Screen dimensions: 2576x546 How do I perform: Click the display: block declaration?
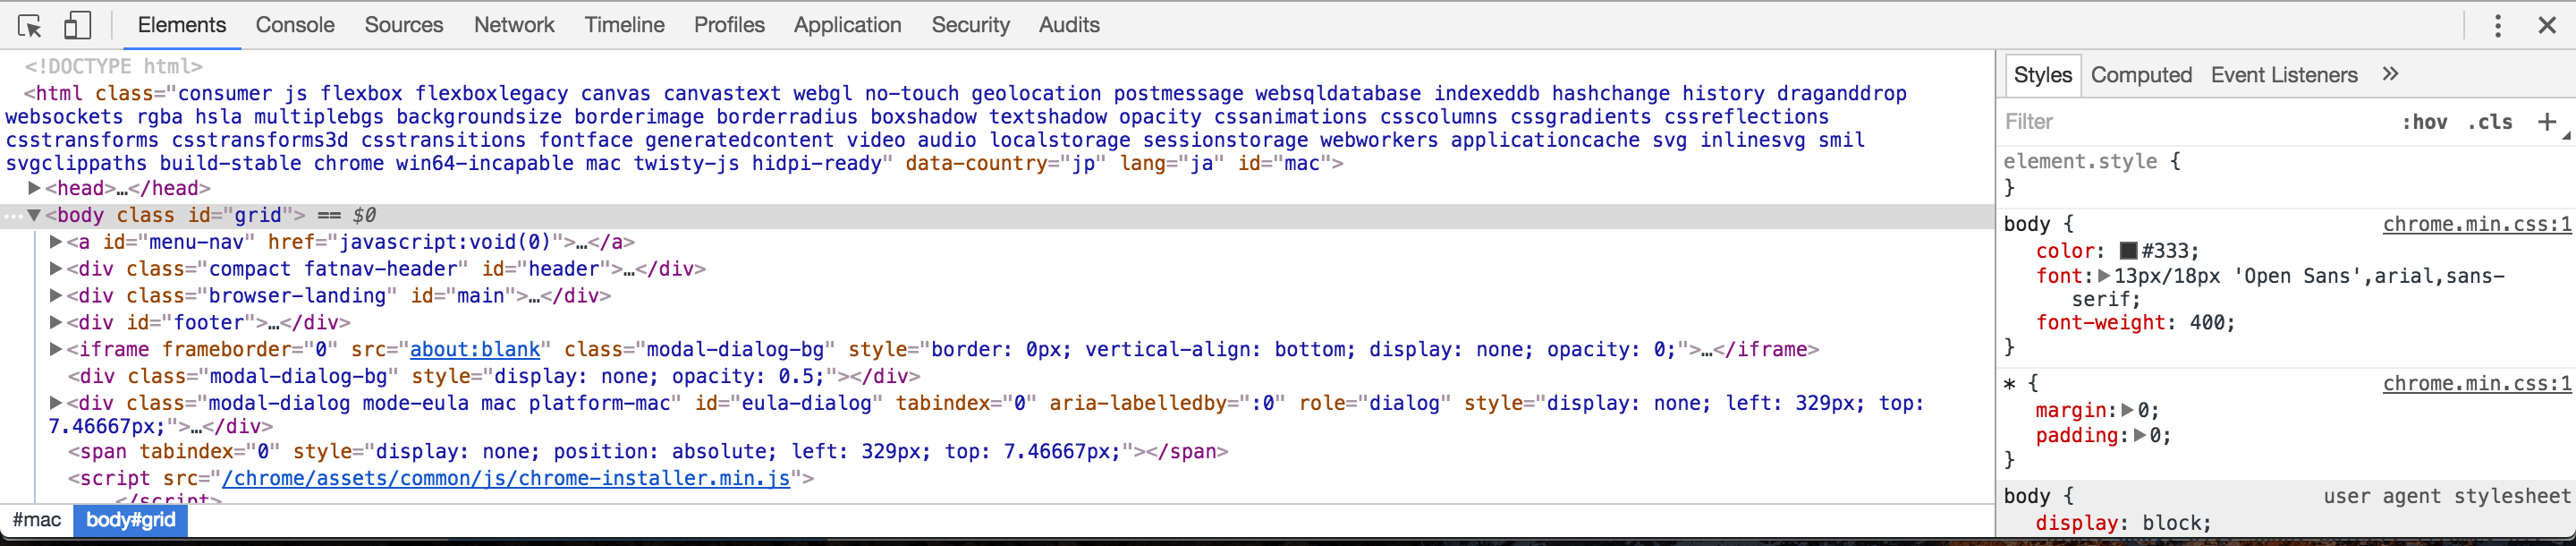click(x=2123, y=523)
